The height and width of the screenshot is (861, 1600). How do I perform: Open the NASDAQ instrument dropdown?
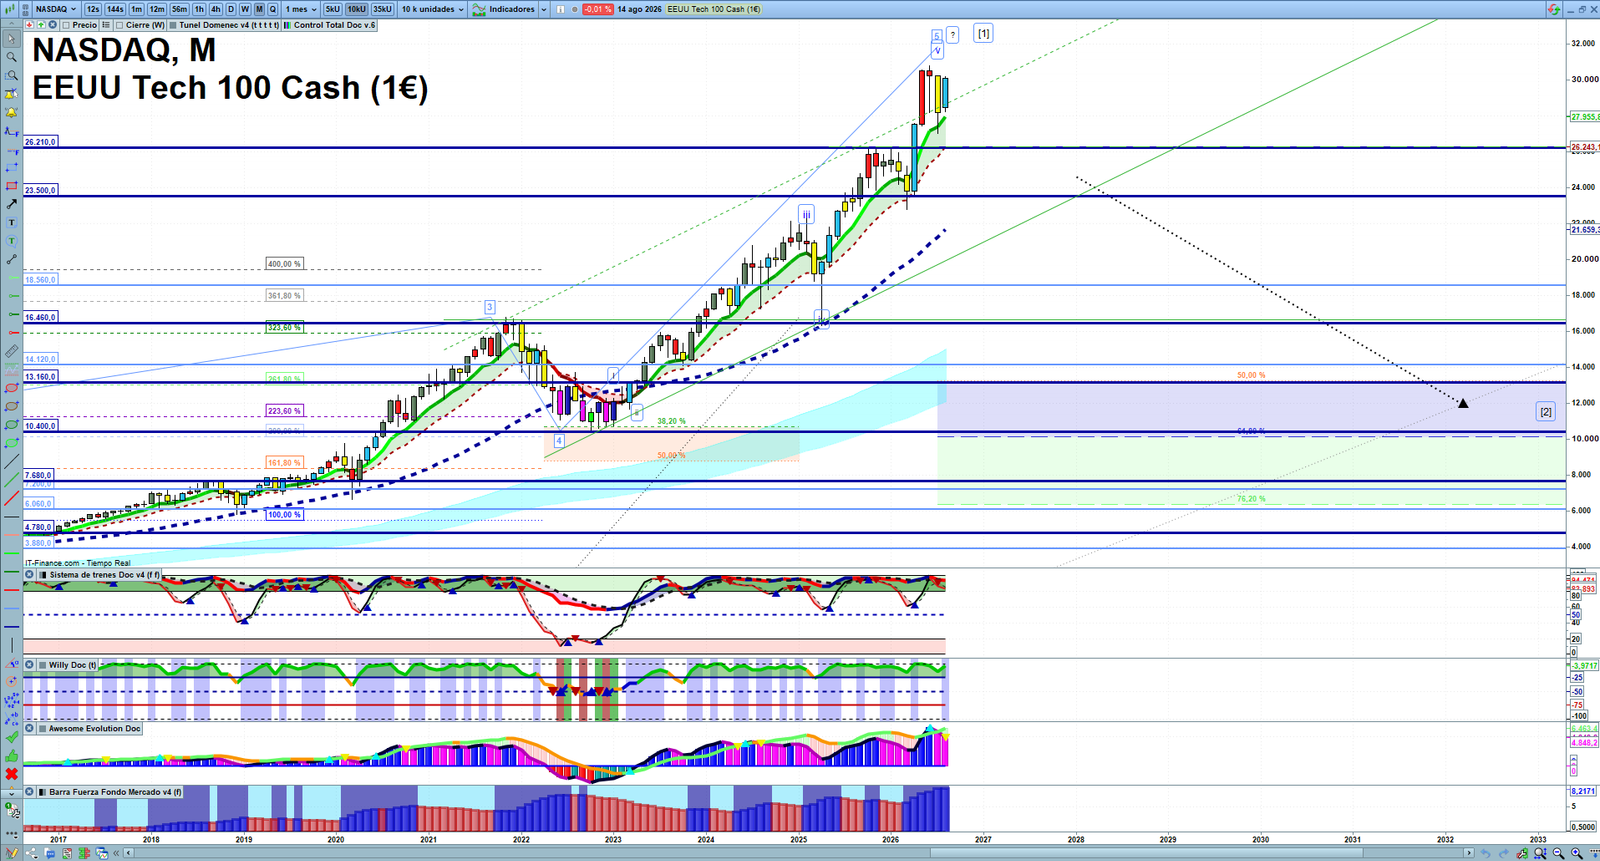pyautogui.click(x=56, y=9)
